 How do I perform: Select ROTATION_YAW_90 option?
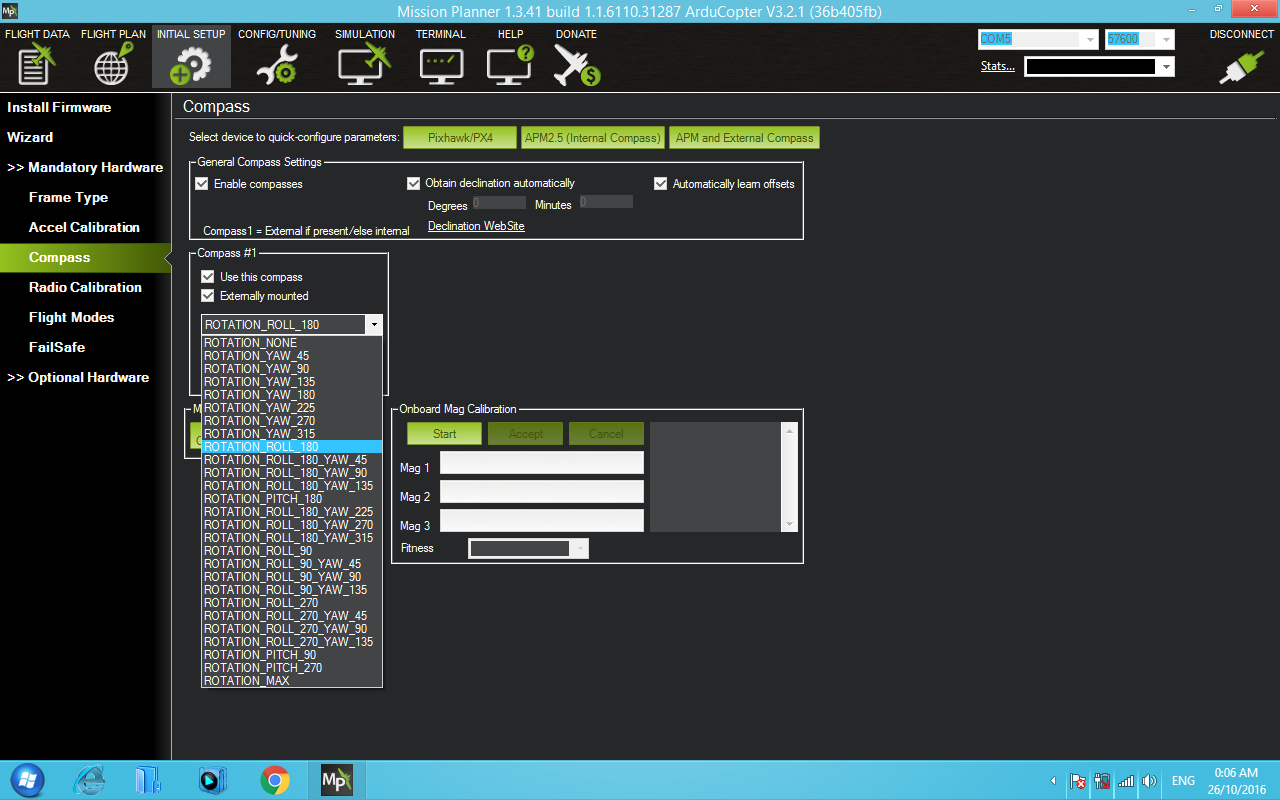click(x=292, y=369)
